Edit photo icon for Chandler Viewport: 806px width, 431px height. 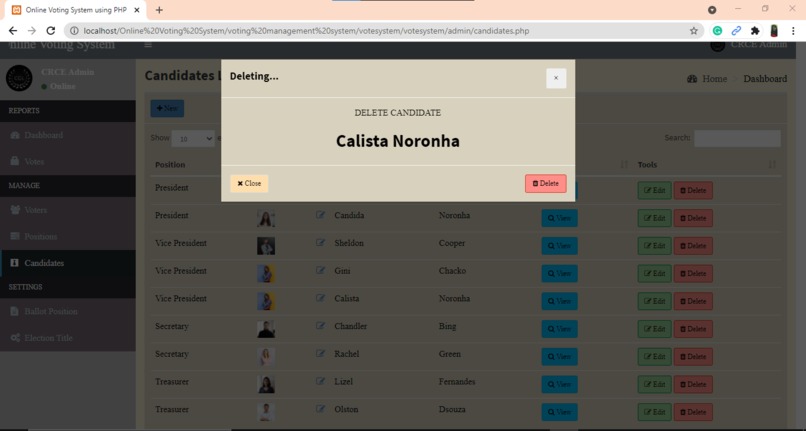(x=320, y=326)
